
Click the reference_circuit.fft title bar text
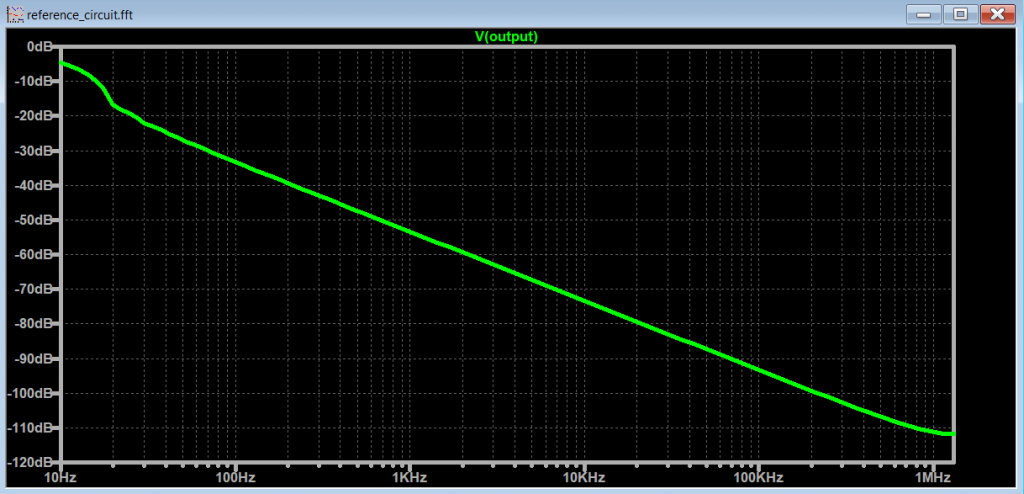click(x=80, y=15)
